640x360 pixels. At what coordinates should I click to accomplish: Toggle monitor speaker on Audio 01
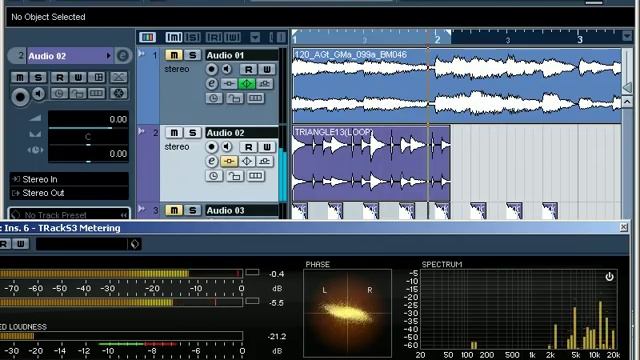pyautogui.click(x=227, y=69)
